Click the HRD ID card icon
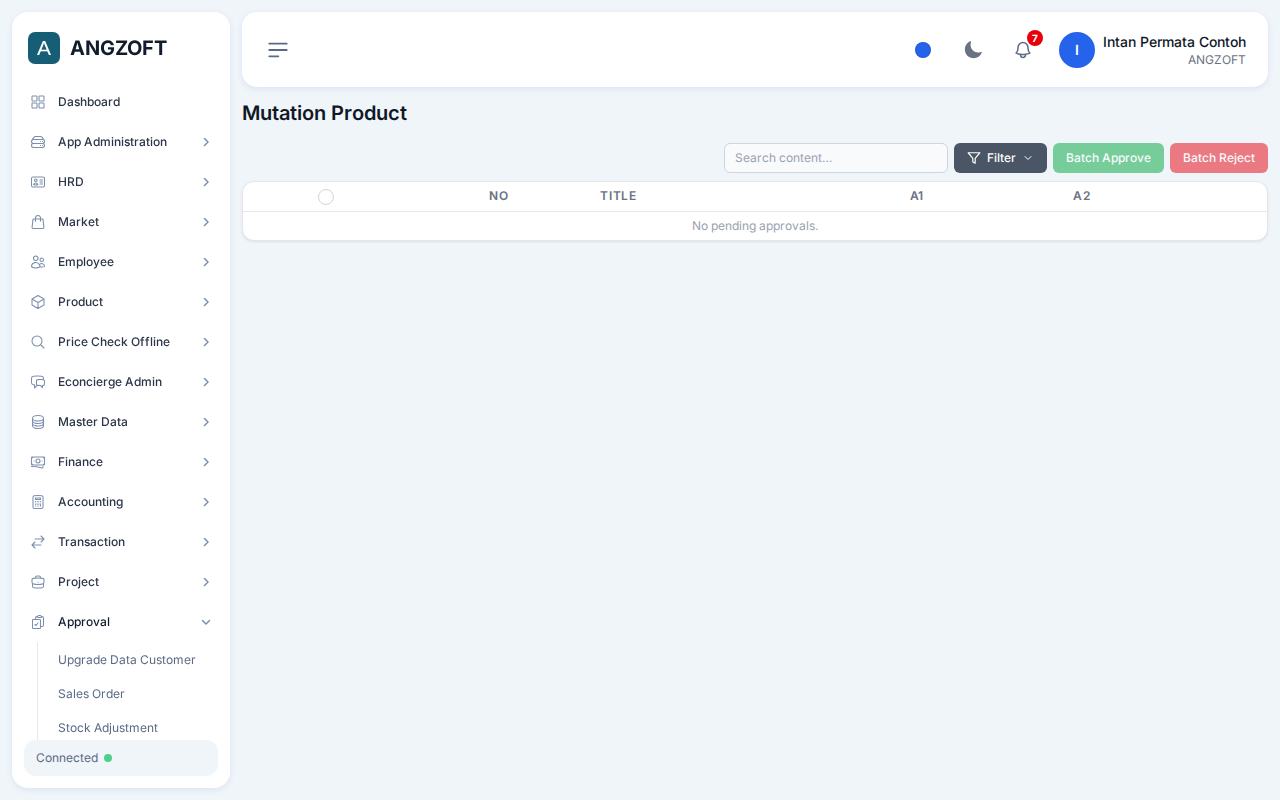Viewport: 1280px width, 800px height. [x=38, y=182]
